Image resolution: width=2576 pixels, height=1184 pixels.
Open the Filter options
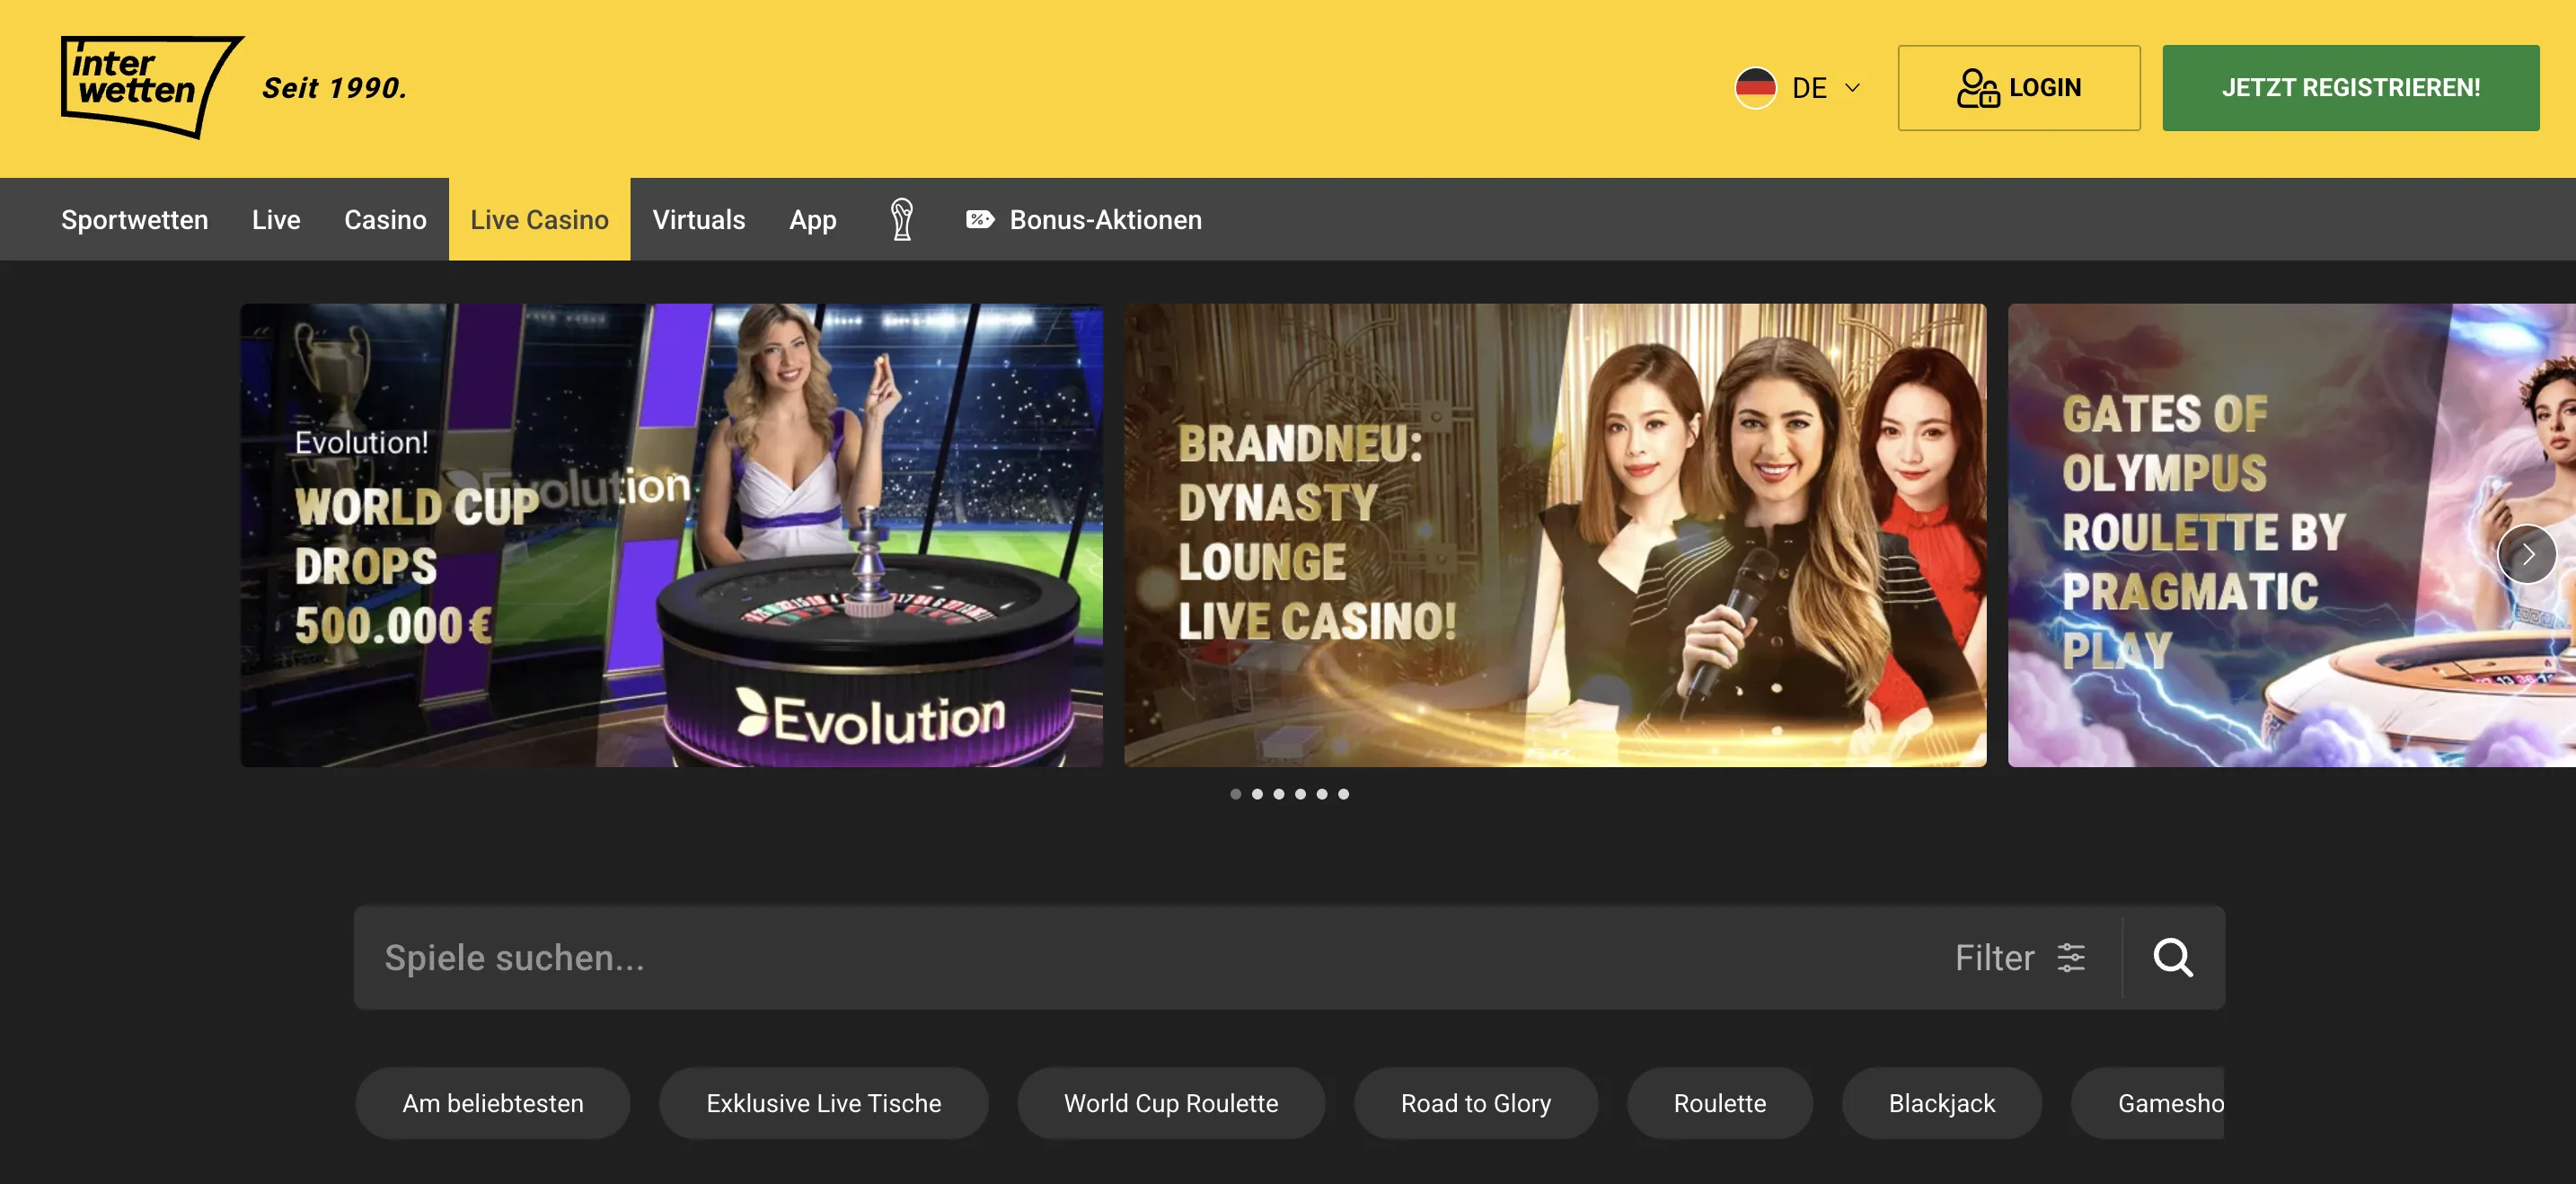pos(2020,958)
